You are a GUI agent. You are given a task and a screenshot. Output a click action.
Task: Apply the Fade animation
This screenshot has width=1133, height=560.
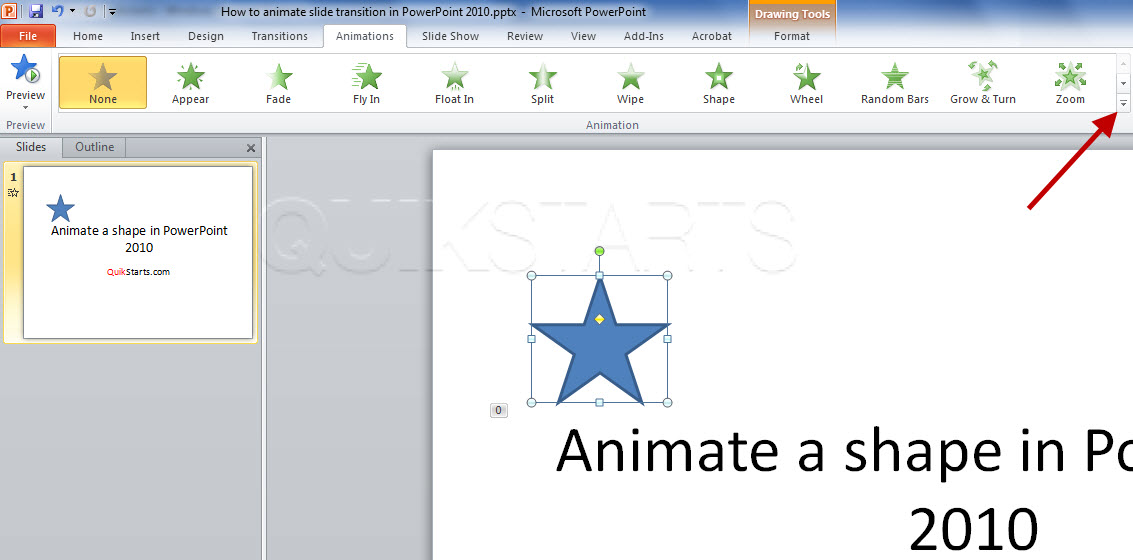pos(279,82)
